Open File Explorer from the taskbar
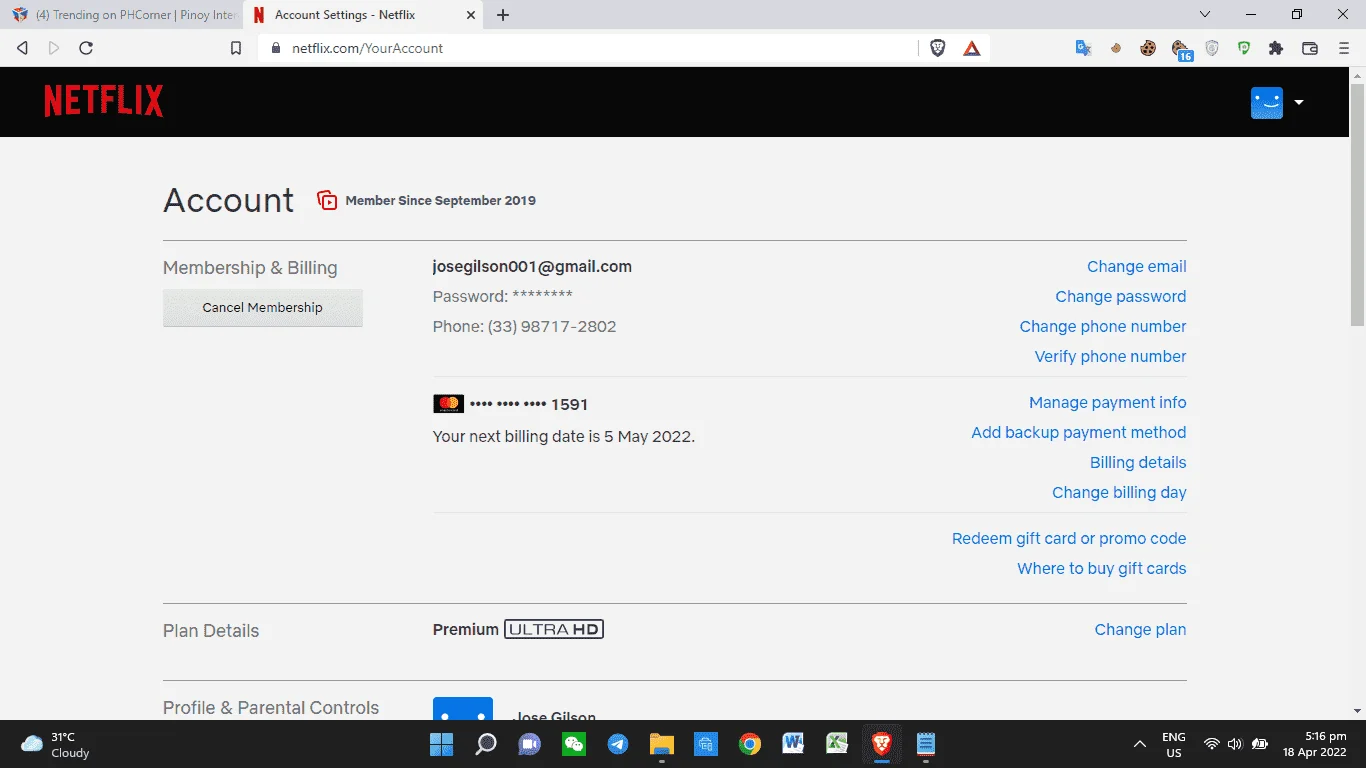This screenshot has height=768, width=1366. pyautogui.click(x=662, y=744)
